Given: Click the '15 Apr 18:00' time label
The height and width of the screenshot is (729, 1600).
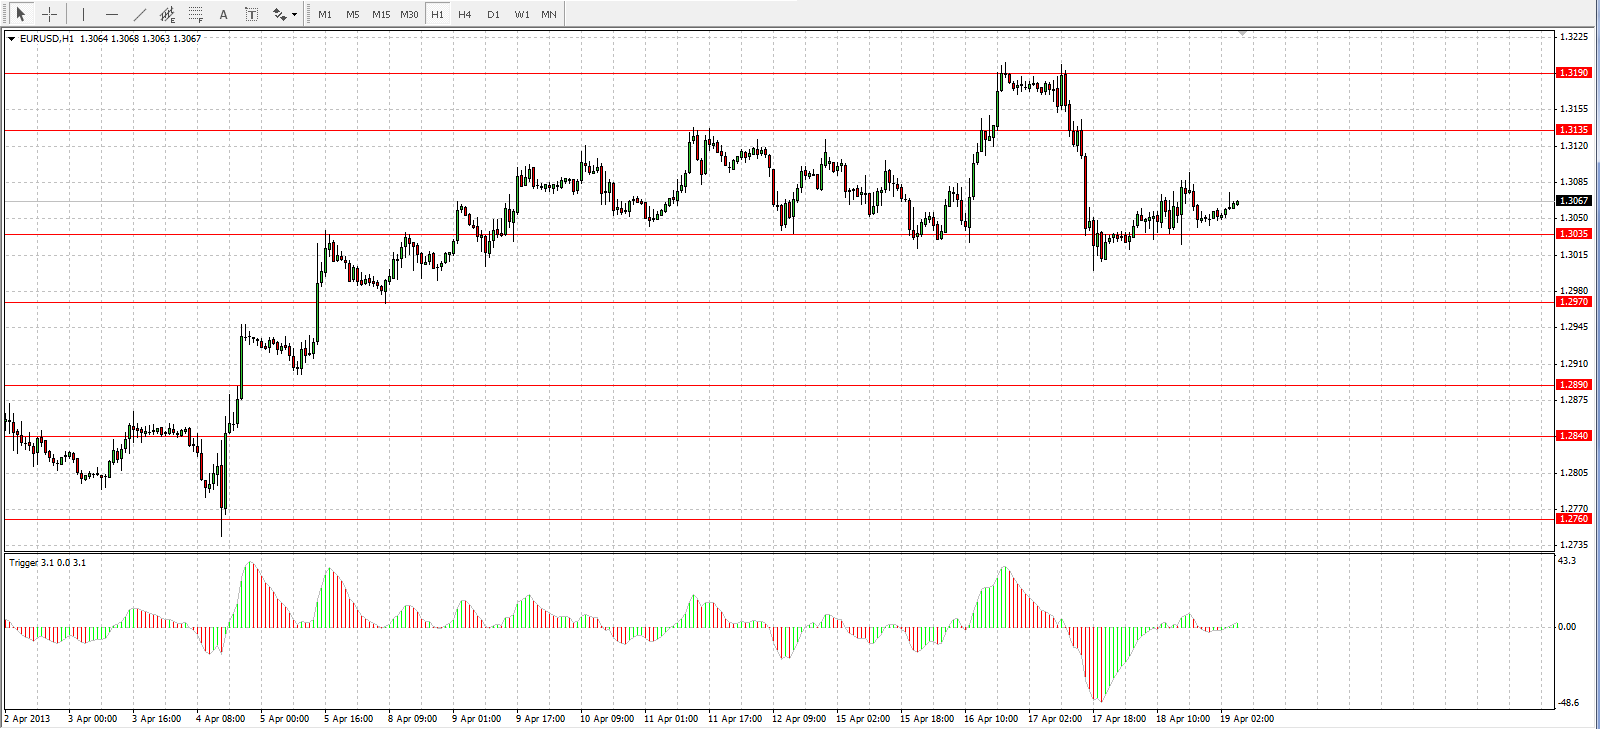Looking at the screenshot, I should [927, 719].
